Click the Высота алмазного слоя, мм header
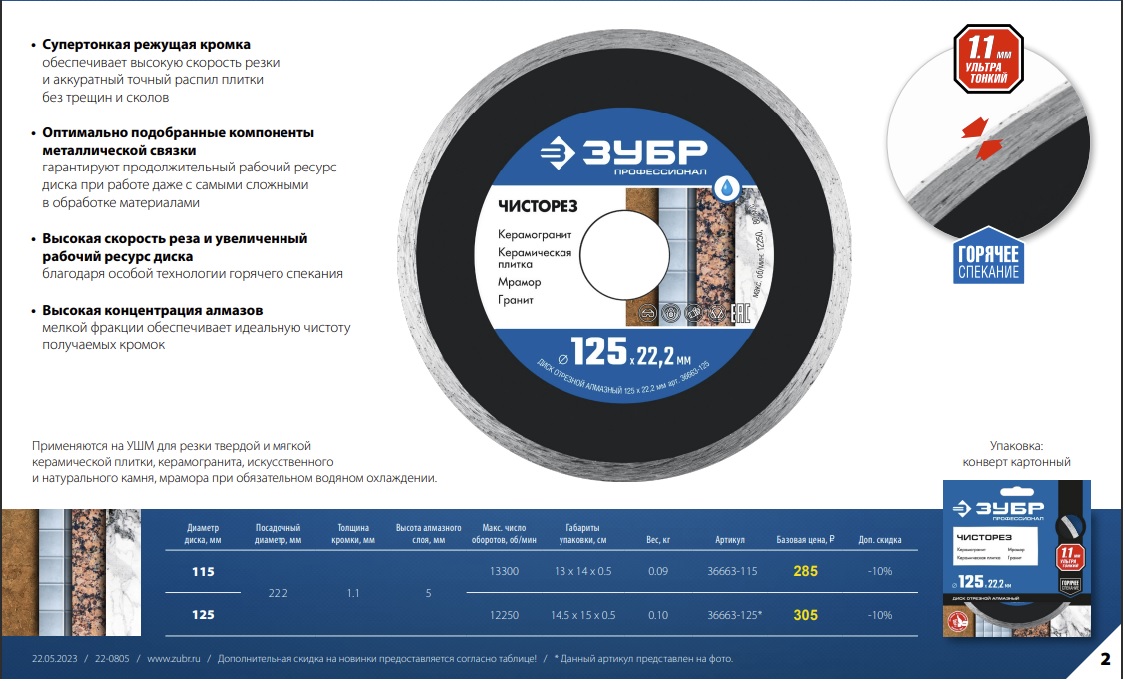 pos(428,534)
